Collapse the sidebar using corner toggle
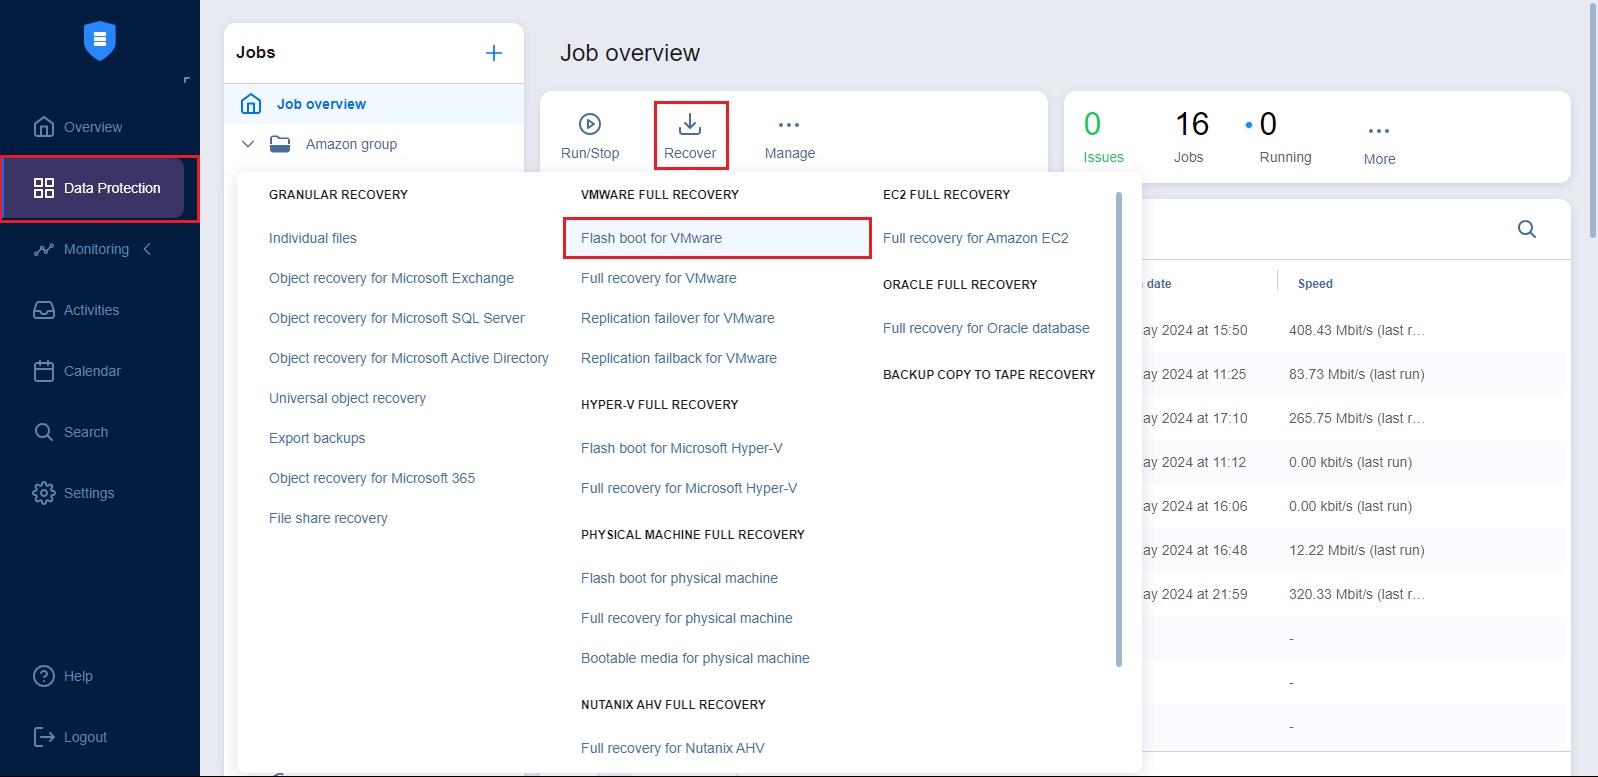Viewport: 1598px width, 777px height. [x=186, y=80]
